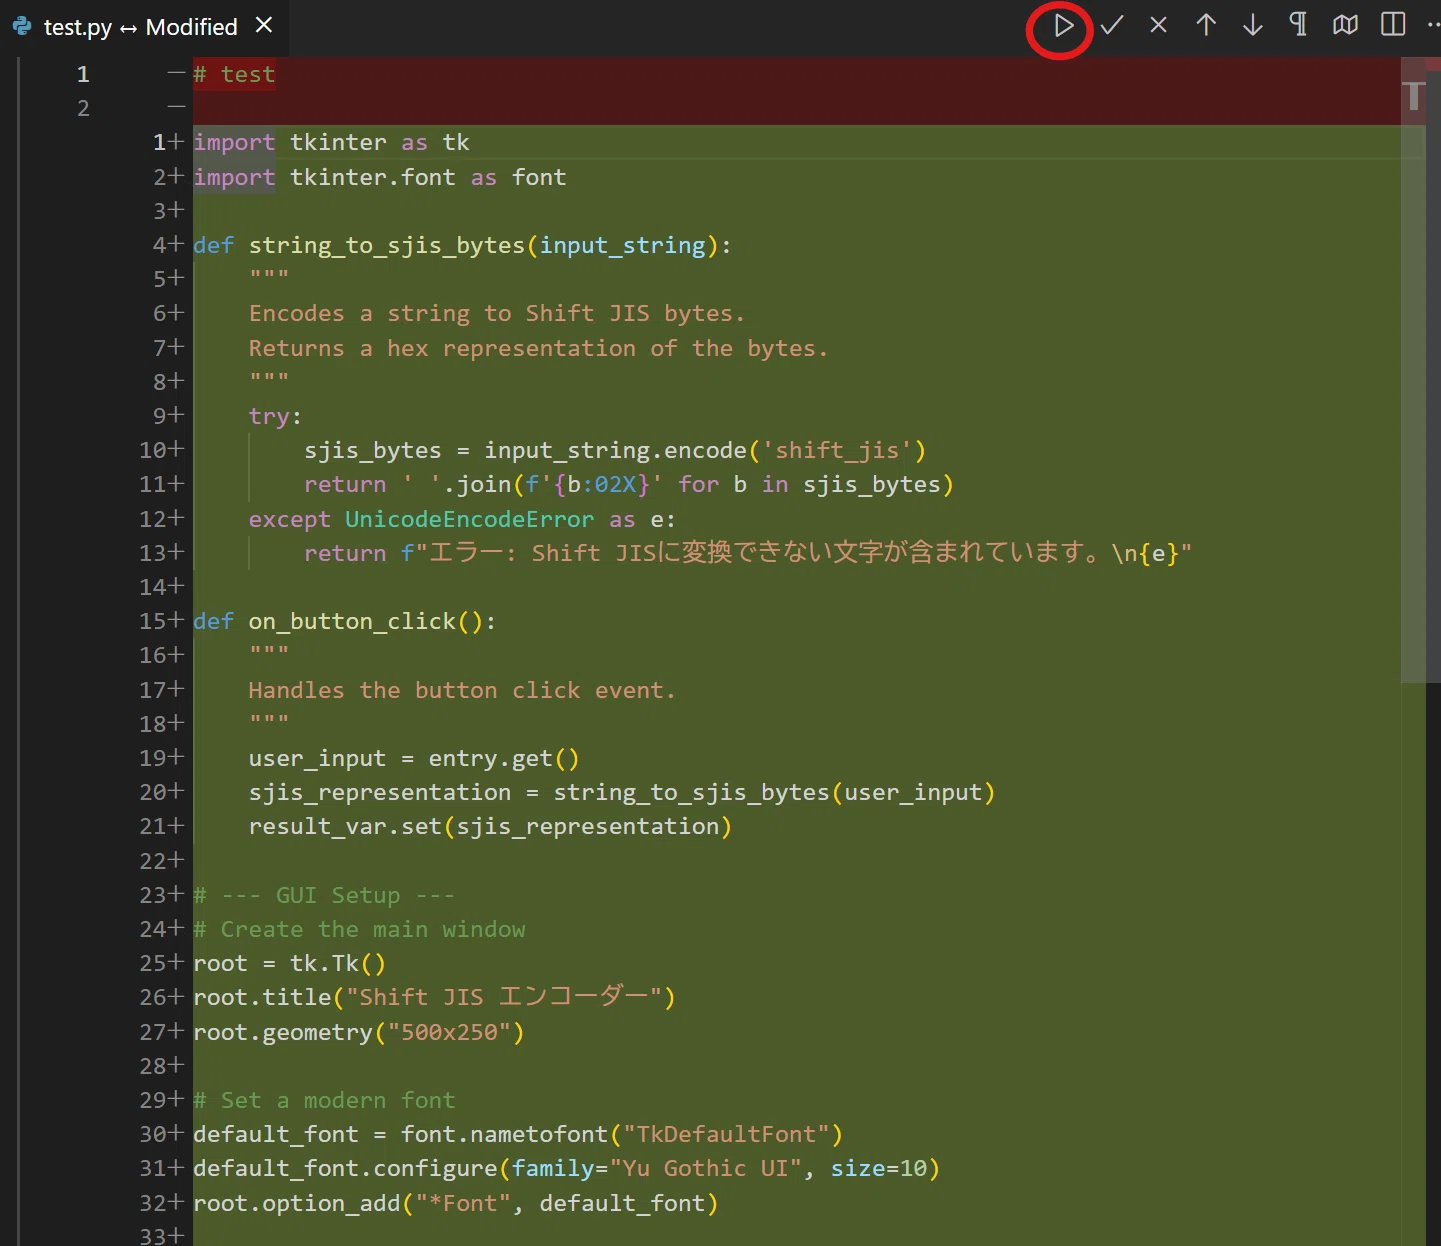Click the Python file icon on tab
The width and height of the screenshot is (1441, 1246).
click(x=22, y=26)
